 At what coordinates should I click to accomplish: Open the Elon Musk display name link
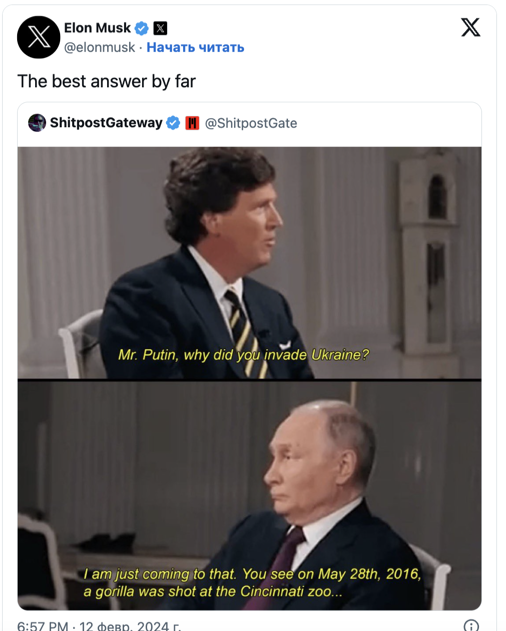point(97,28)
